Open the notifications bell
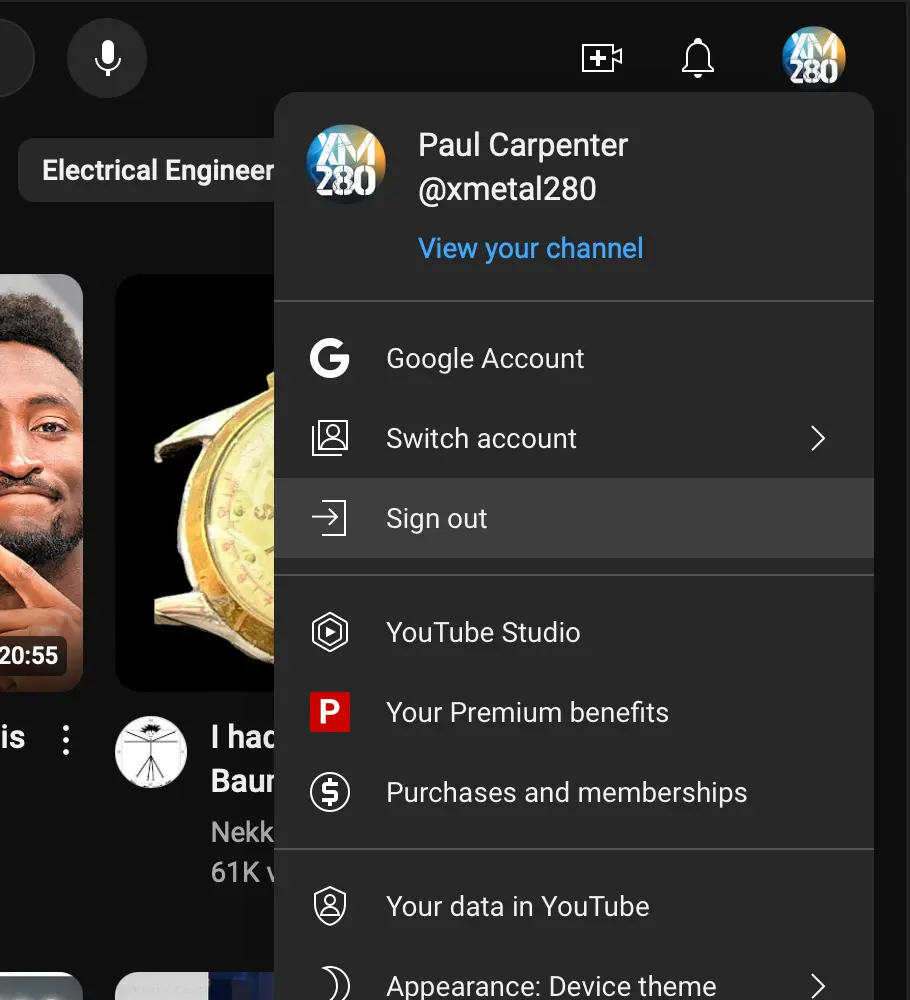Screen dimensions: 910x1000 pos(698,58)
